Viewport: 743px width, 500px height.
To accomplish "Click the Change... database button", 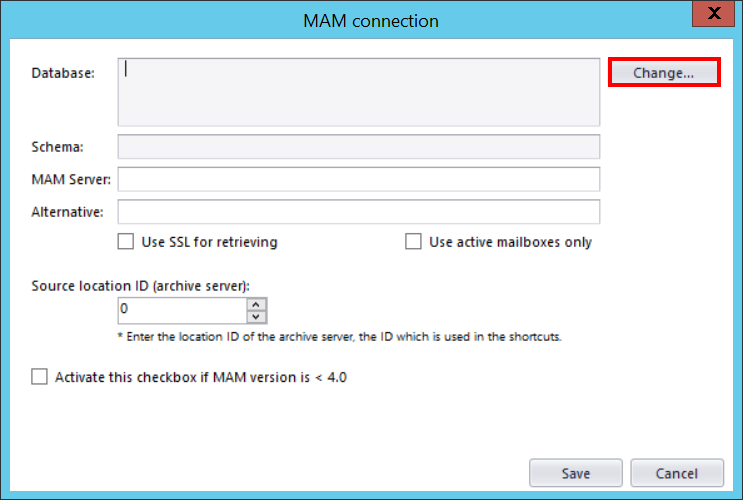I will tap(664, 73).
